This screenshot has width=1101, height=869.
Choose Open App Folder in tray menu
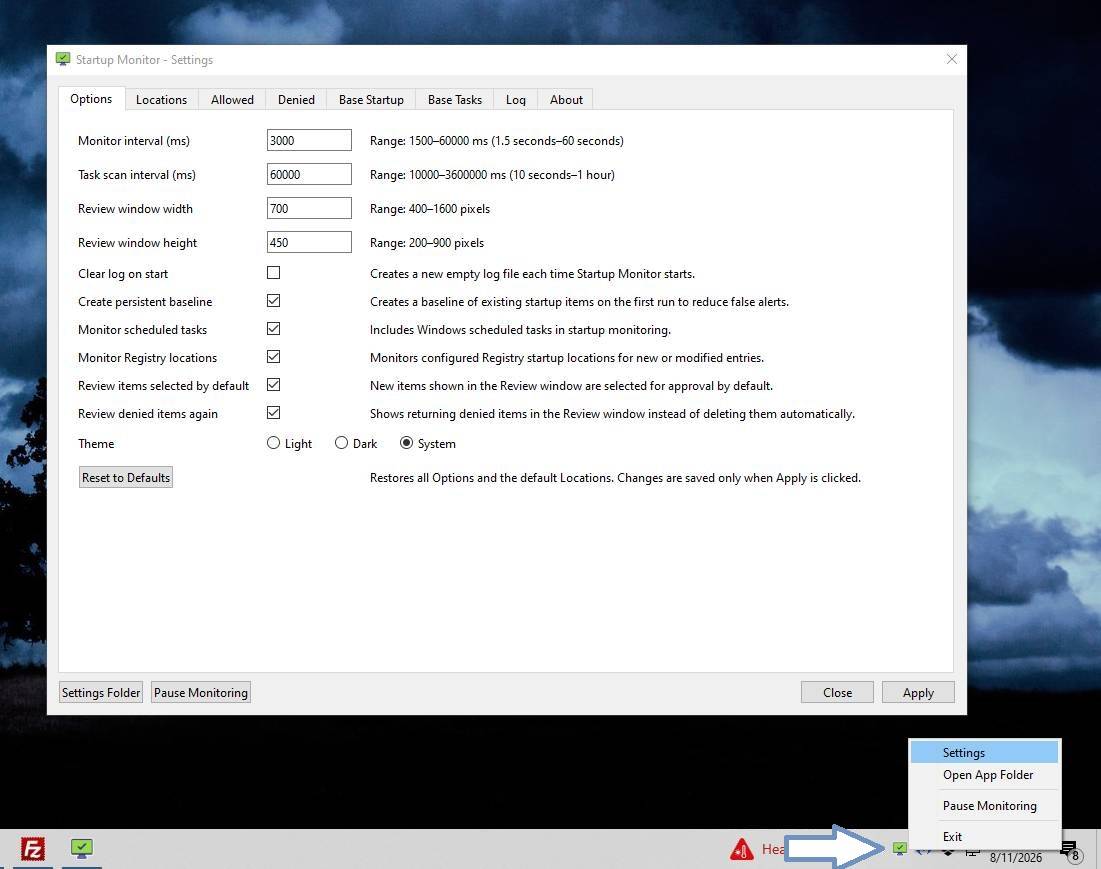point(984,775)
